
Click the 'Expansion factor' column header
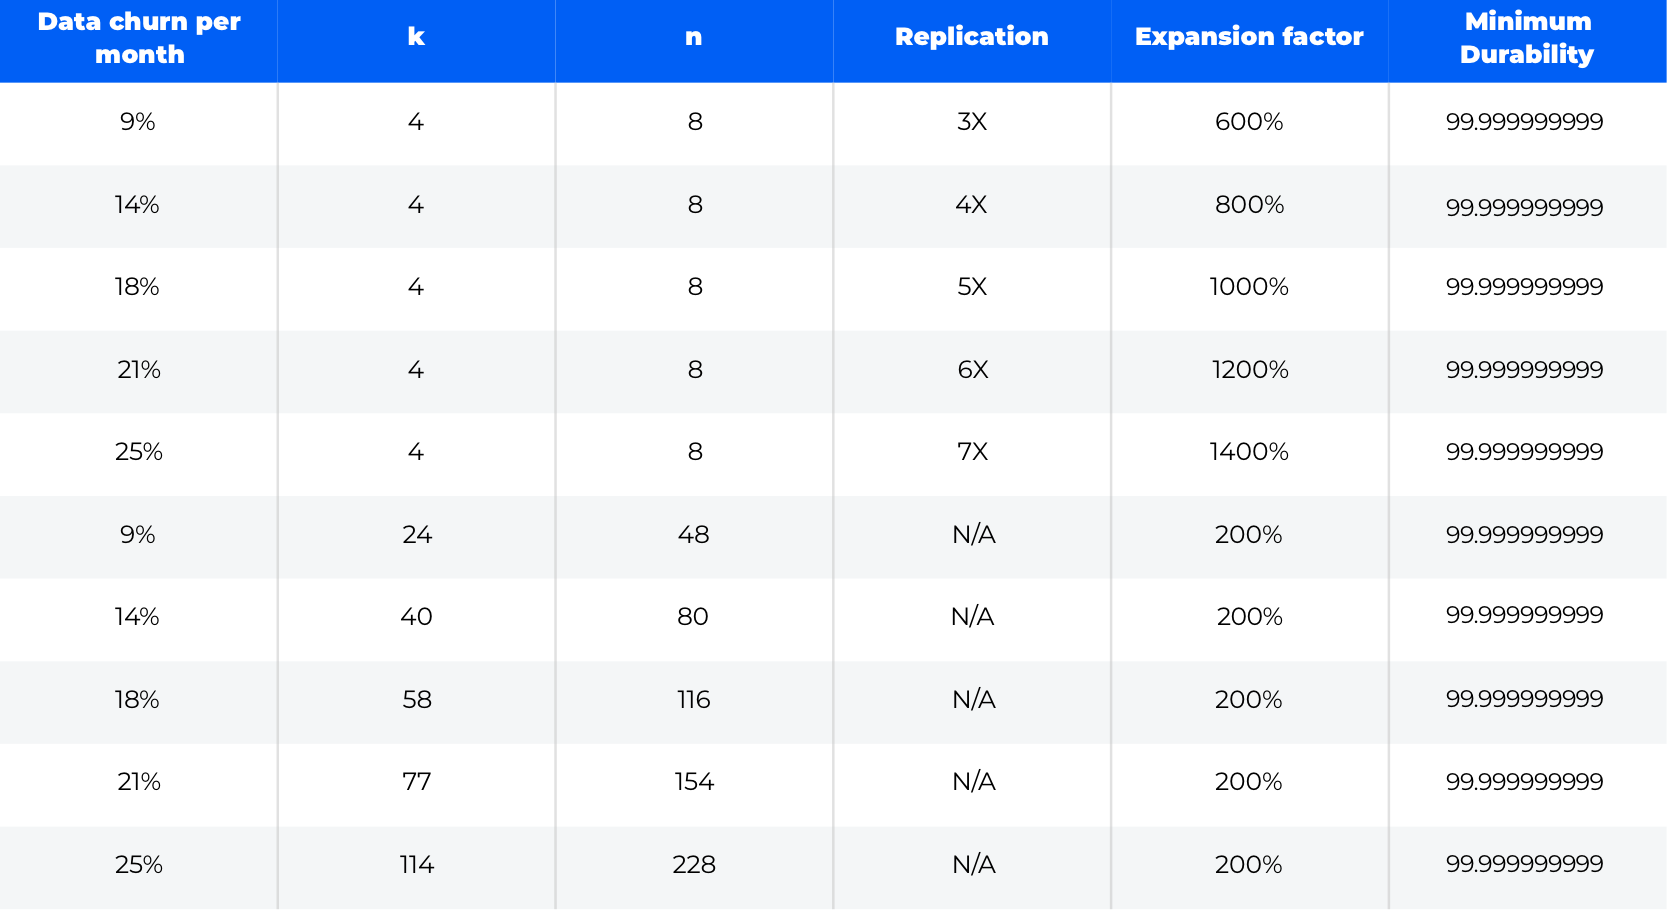pyautogui.click(x=1249, y=37)
